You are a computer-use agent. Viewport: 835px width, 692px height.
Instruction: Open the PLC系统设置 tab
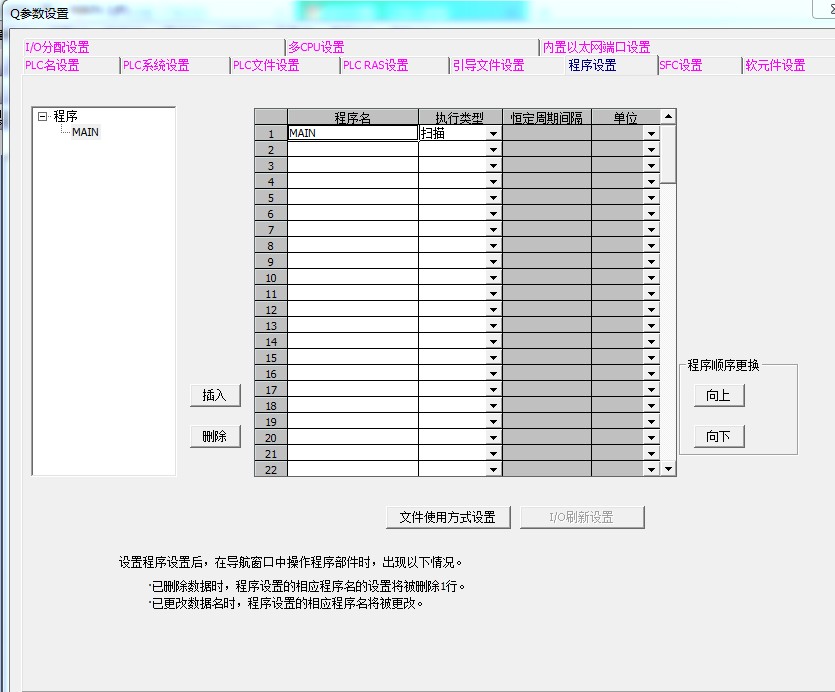(156, 66)
